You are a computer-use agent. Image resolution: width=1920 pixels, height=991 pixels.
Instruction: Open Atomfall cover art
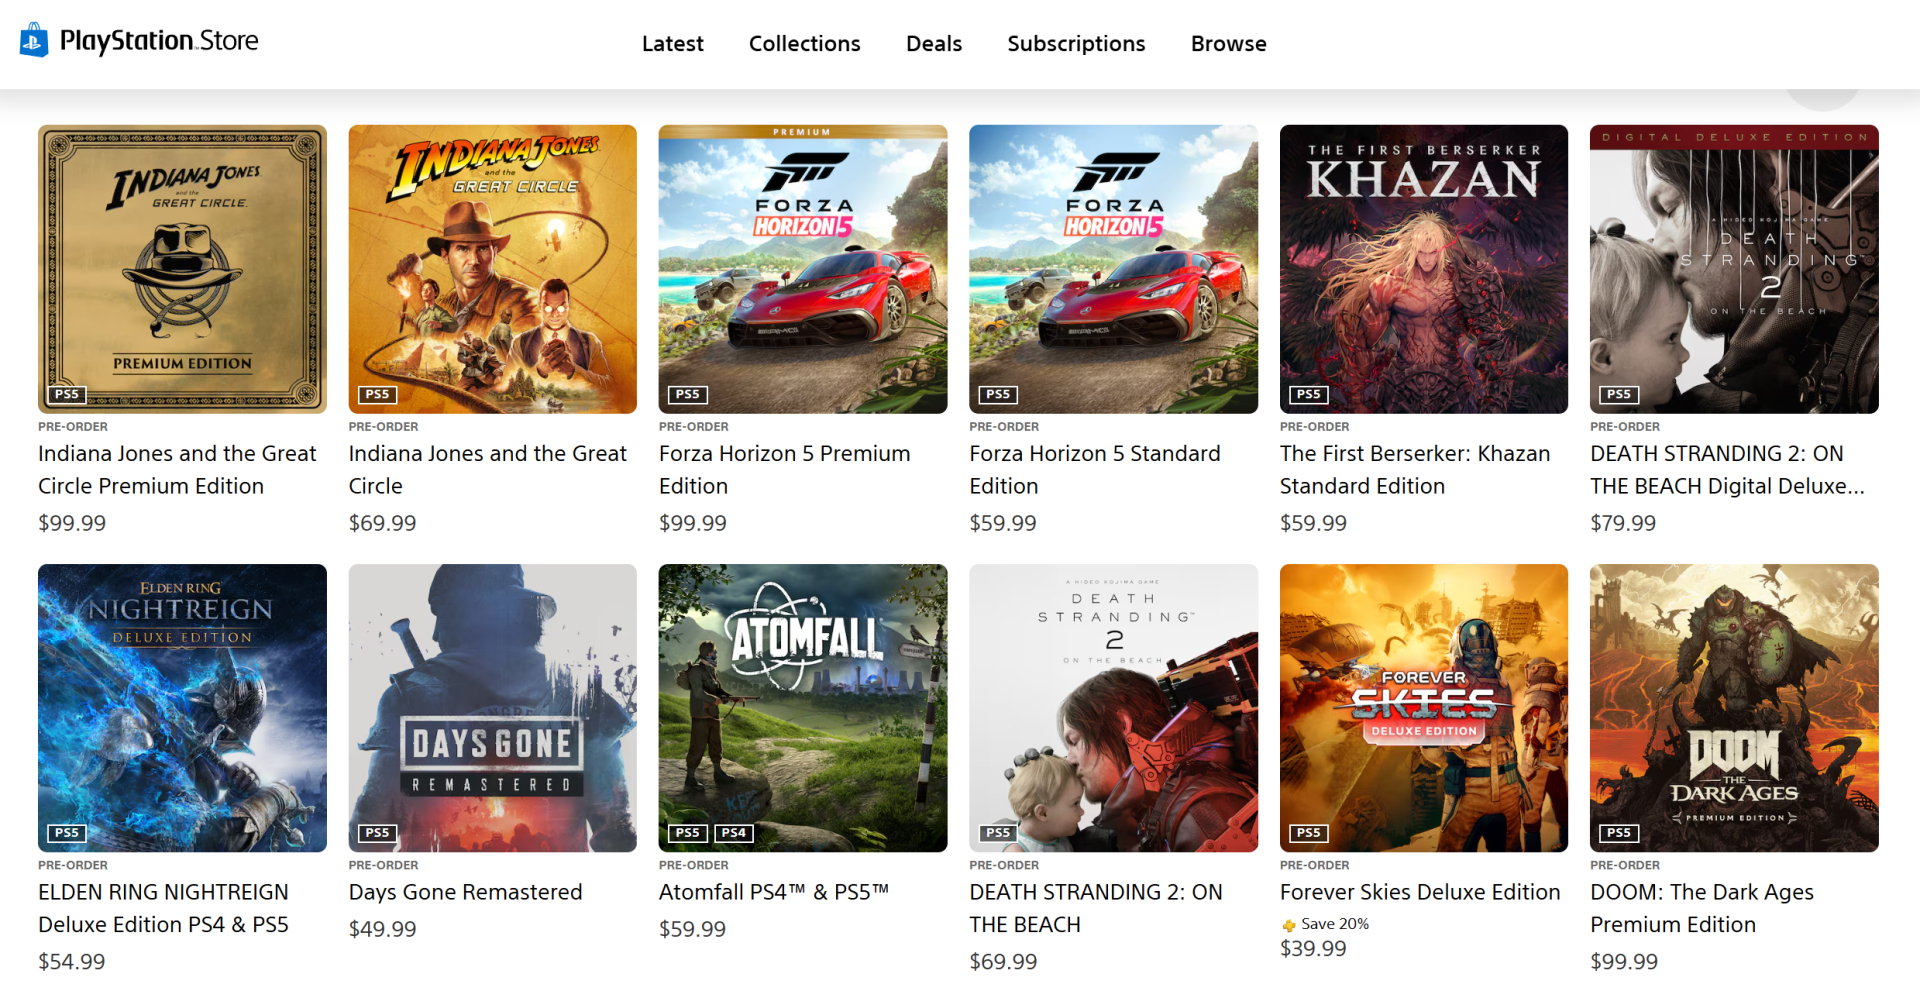pyautogui.click(x=803, y=708)
